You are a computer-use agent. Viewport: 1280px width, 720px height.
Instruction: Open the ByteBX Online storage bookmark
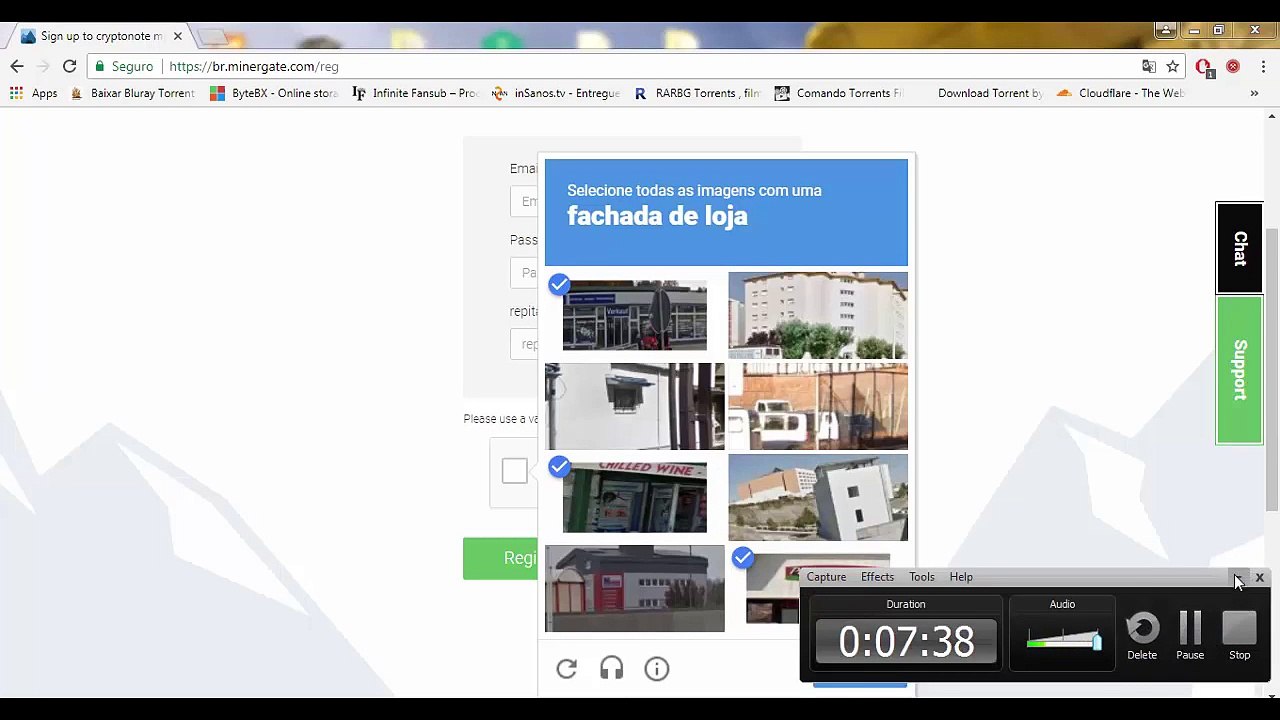pyautogui.click(x=275, y=93)
